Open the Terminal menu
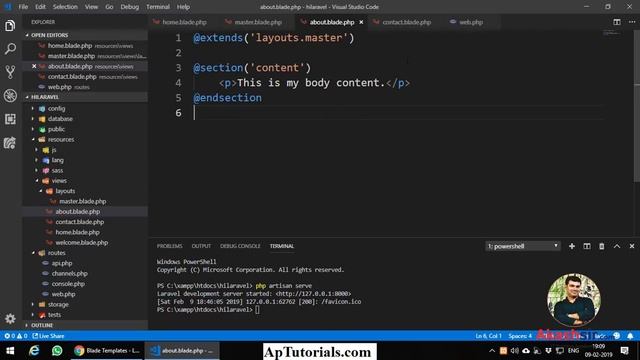 (x=158, y=7)
